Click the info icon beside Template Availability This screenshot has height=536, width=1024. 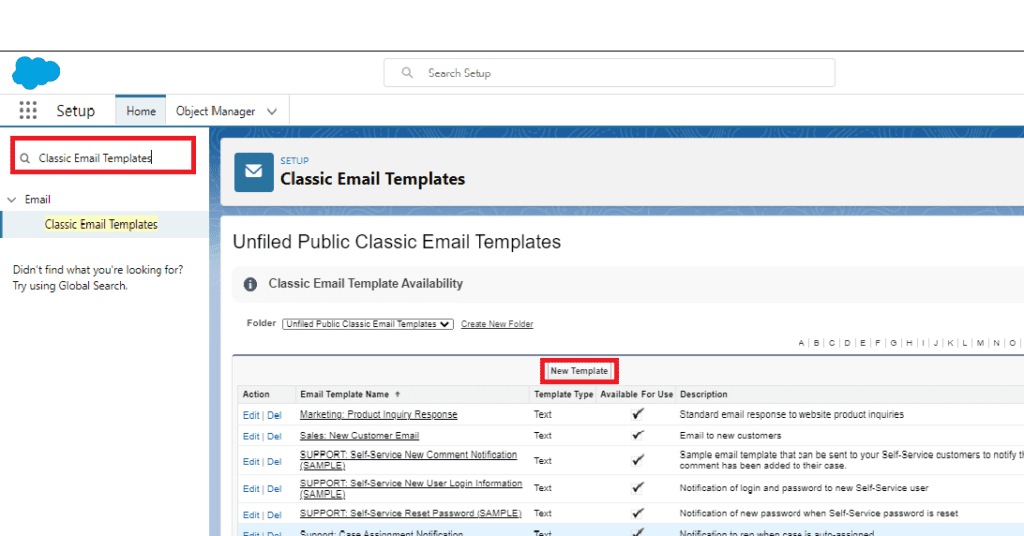250,284
